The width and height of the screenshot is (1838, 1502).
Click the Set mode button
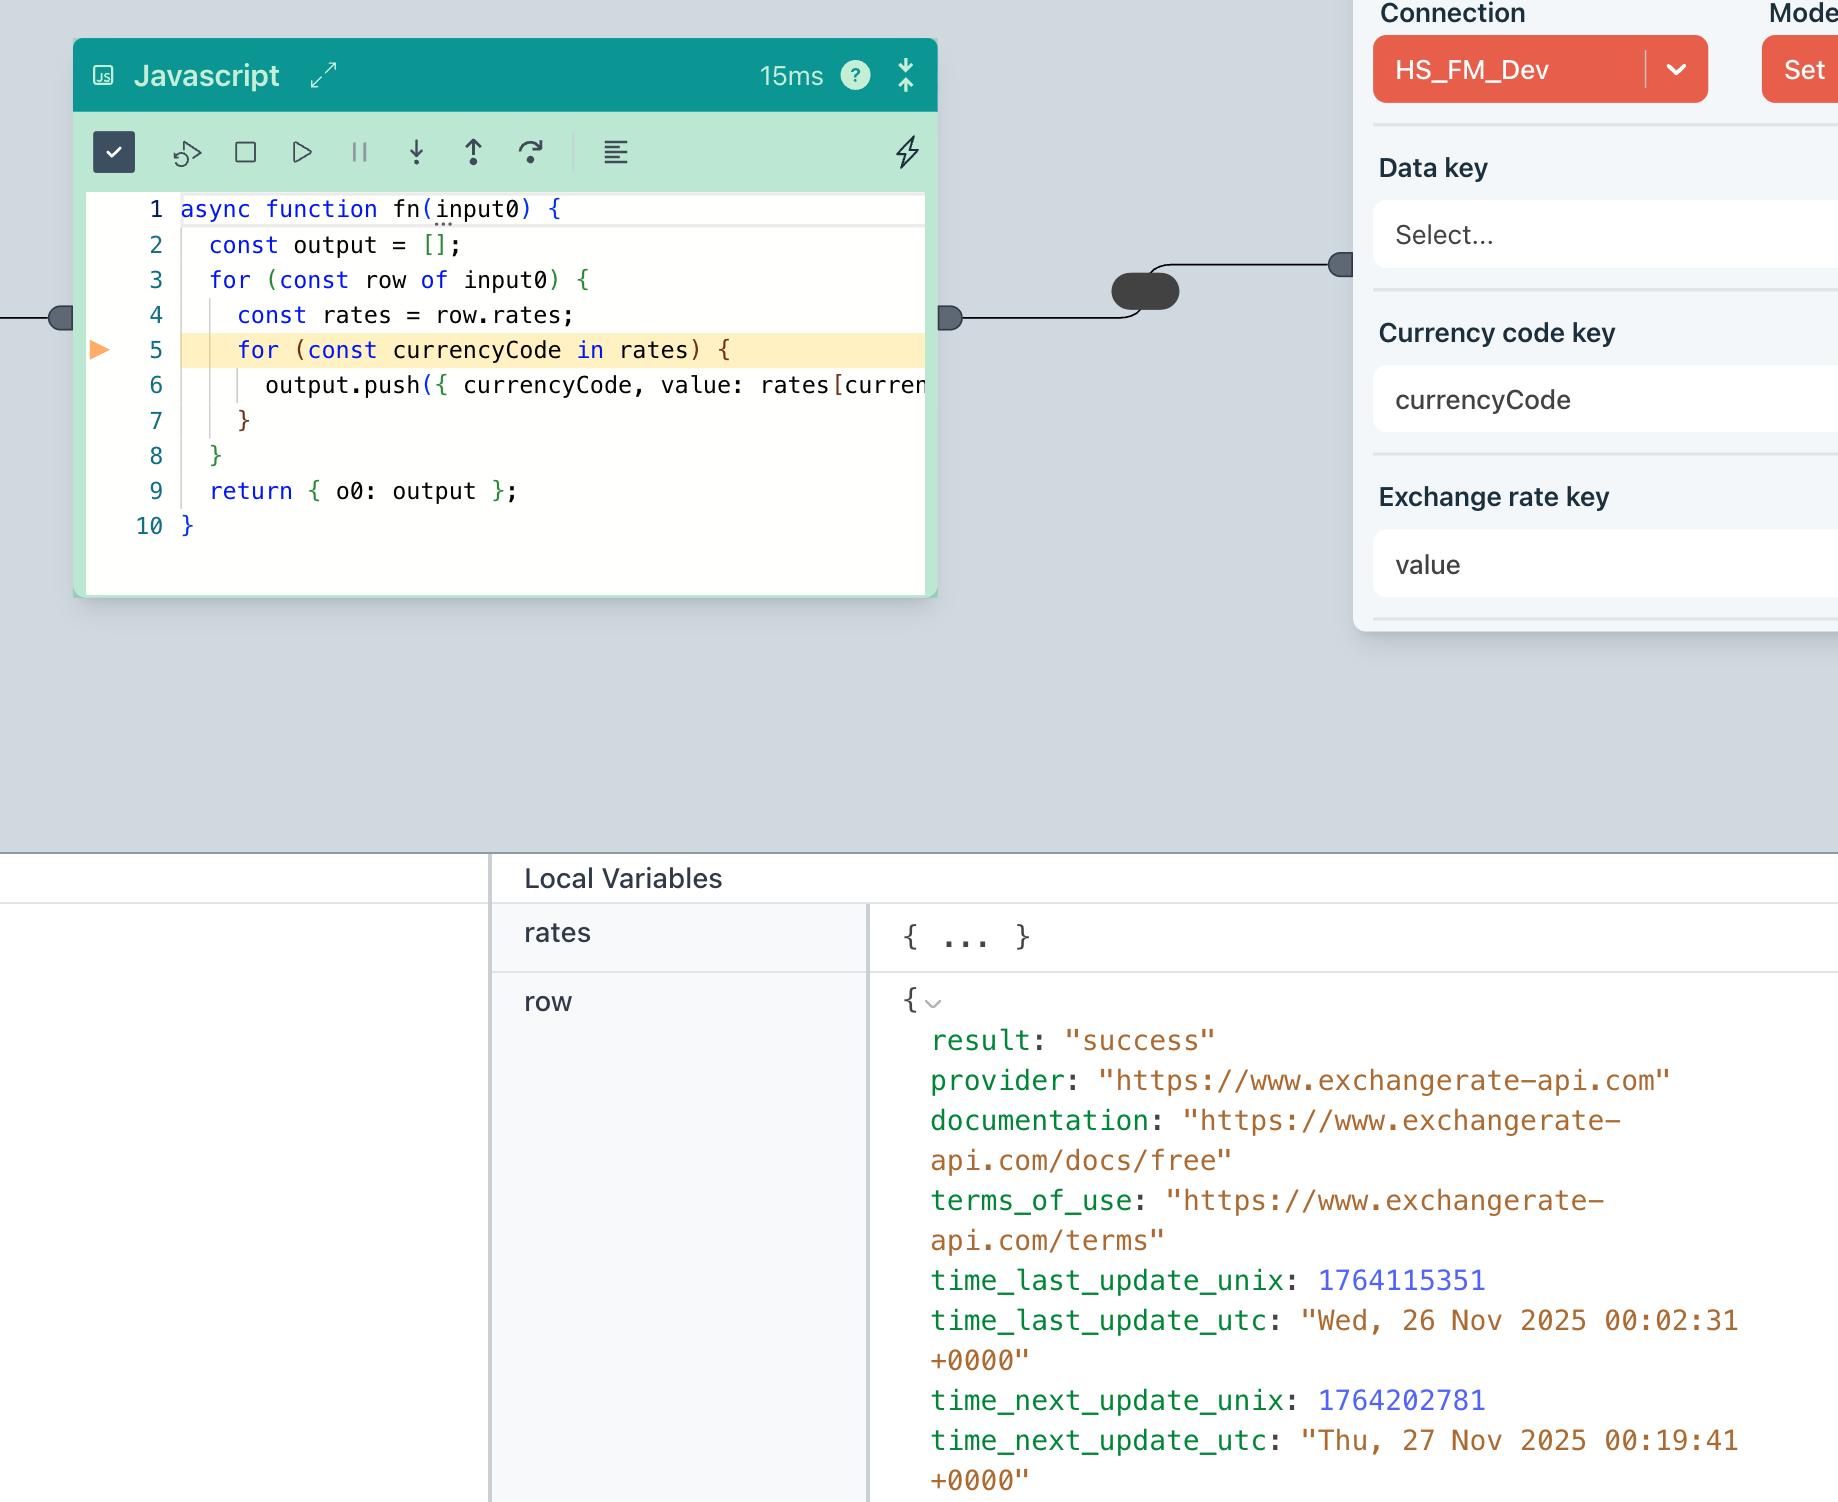pos(1803,69)
